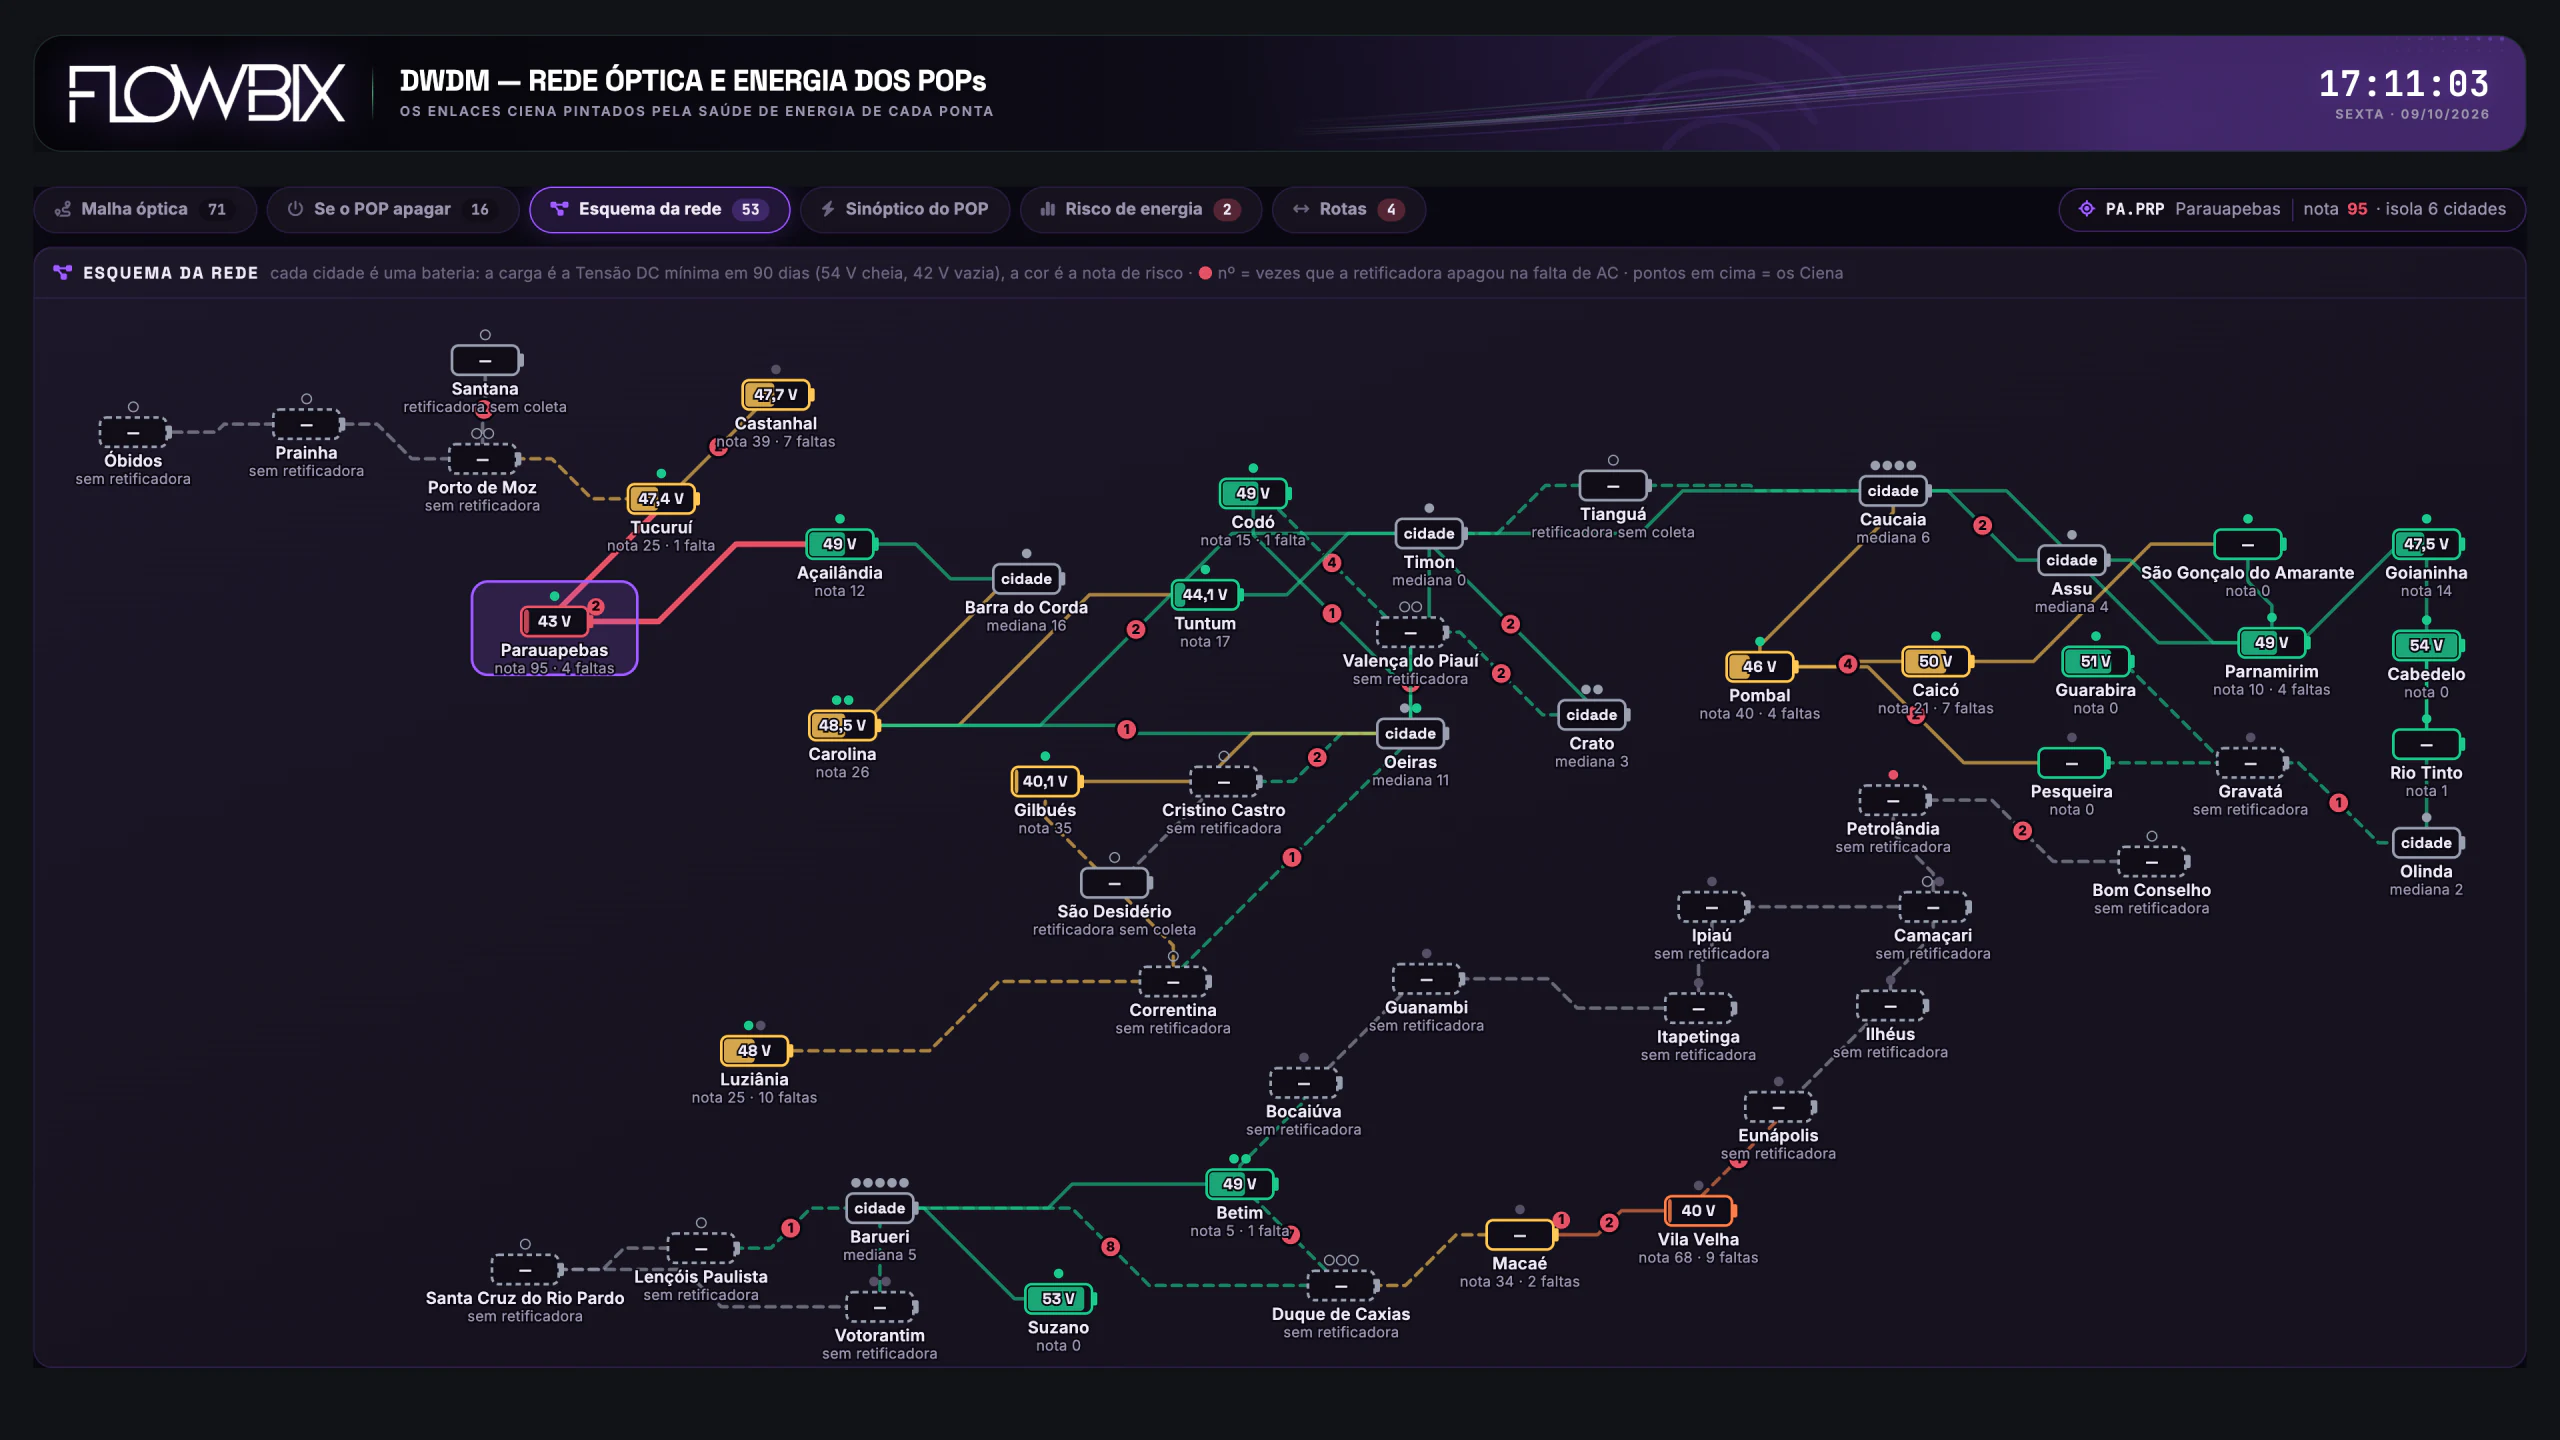
Task: Click the 'nota 25 · 10 faltas' label
Action: pos(754,1097)
